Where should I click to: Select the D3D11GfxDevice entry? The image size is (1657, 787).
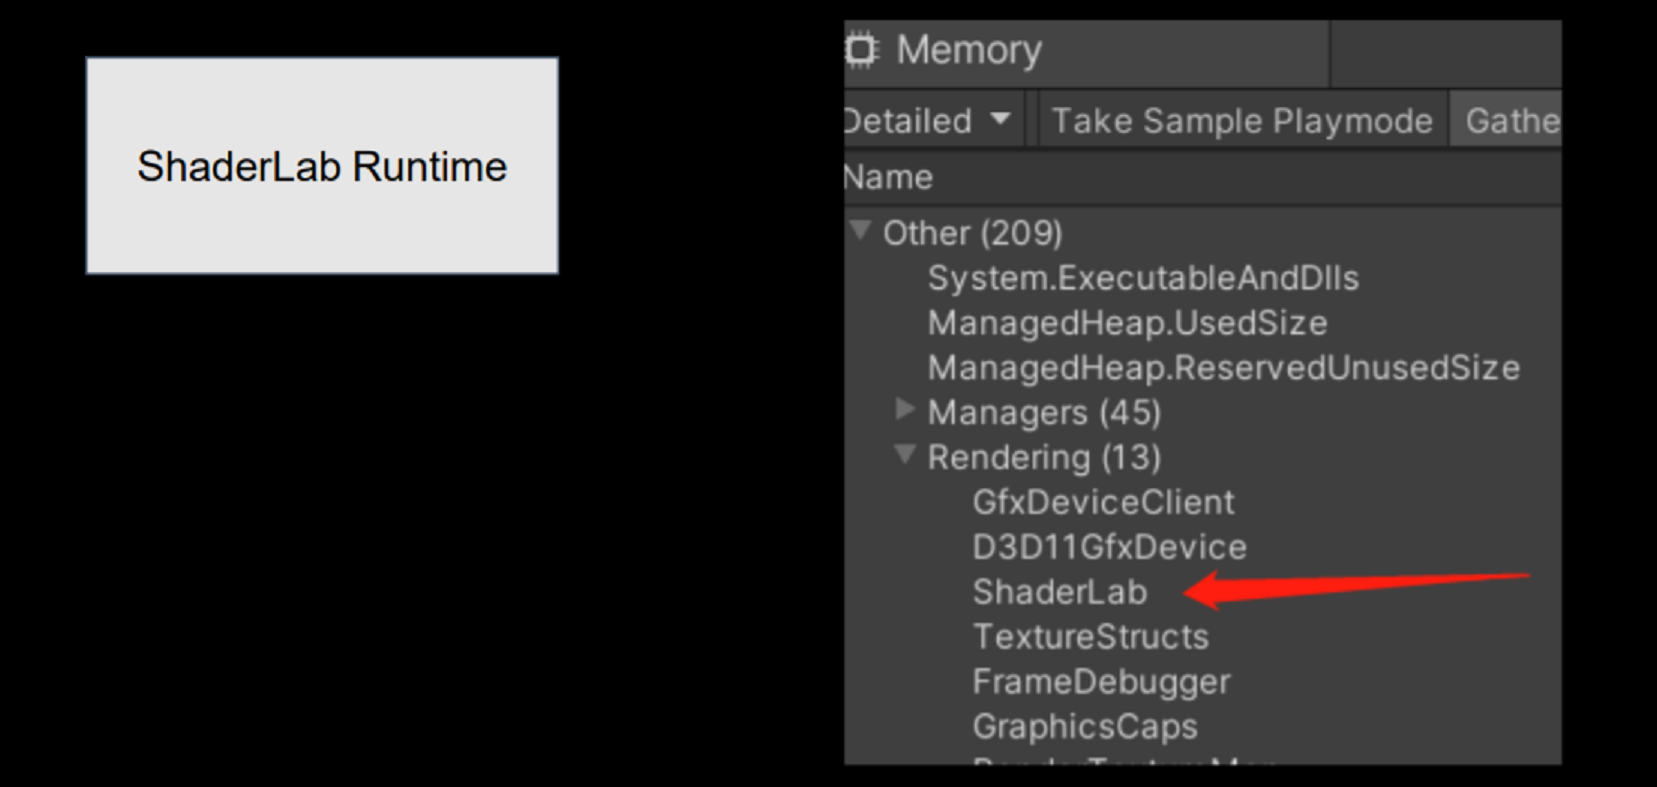point(1110,546)
